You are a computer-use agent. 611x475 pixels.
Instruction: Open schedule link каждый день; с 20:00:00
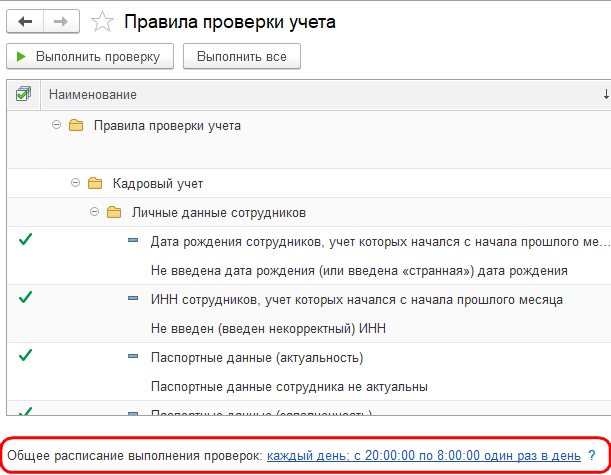pyautogui.click(x=424, y=456)
